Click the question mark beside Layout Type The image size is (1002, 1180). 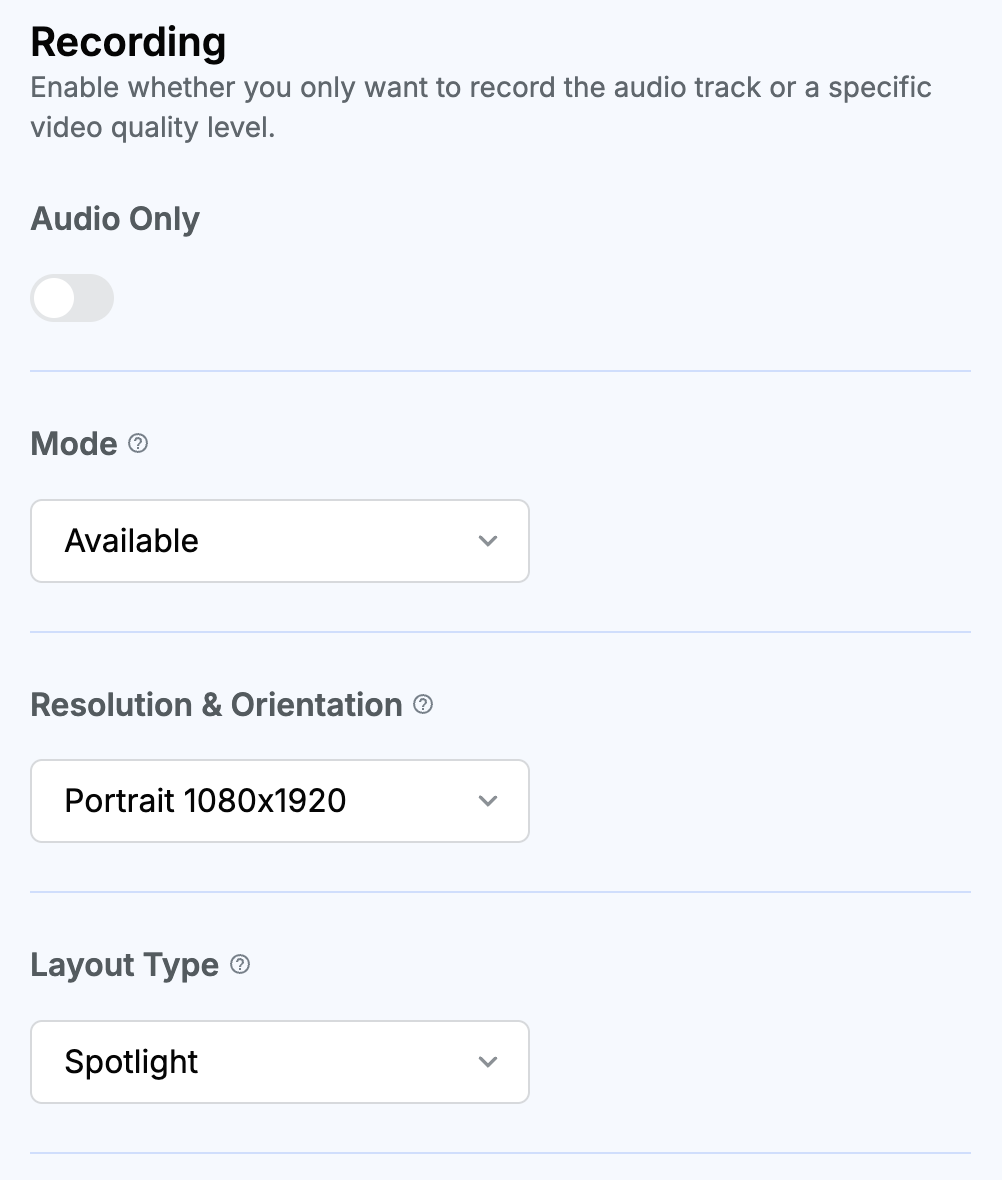238,965
